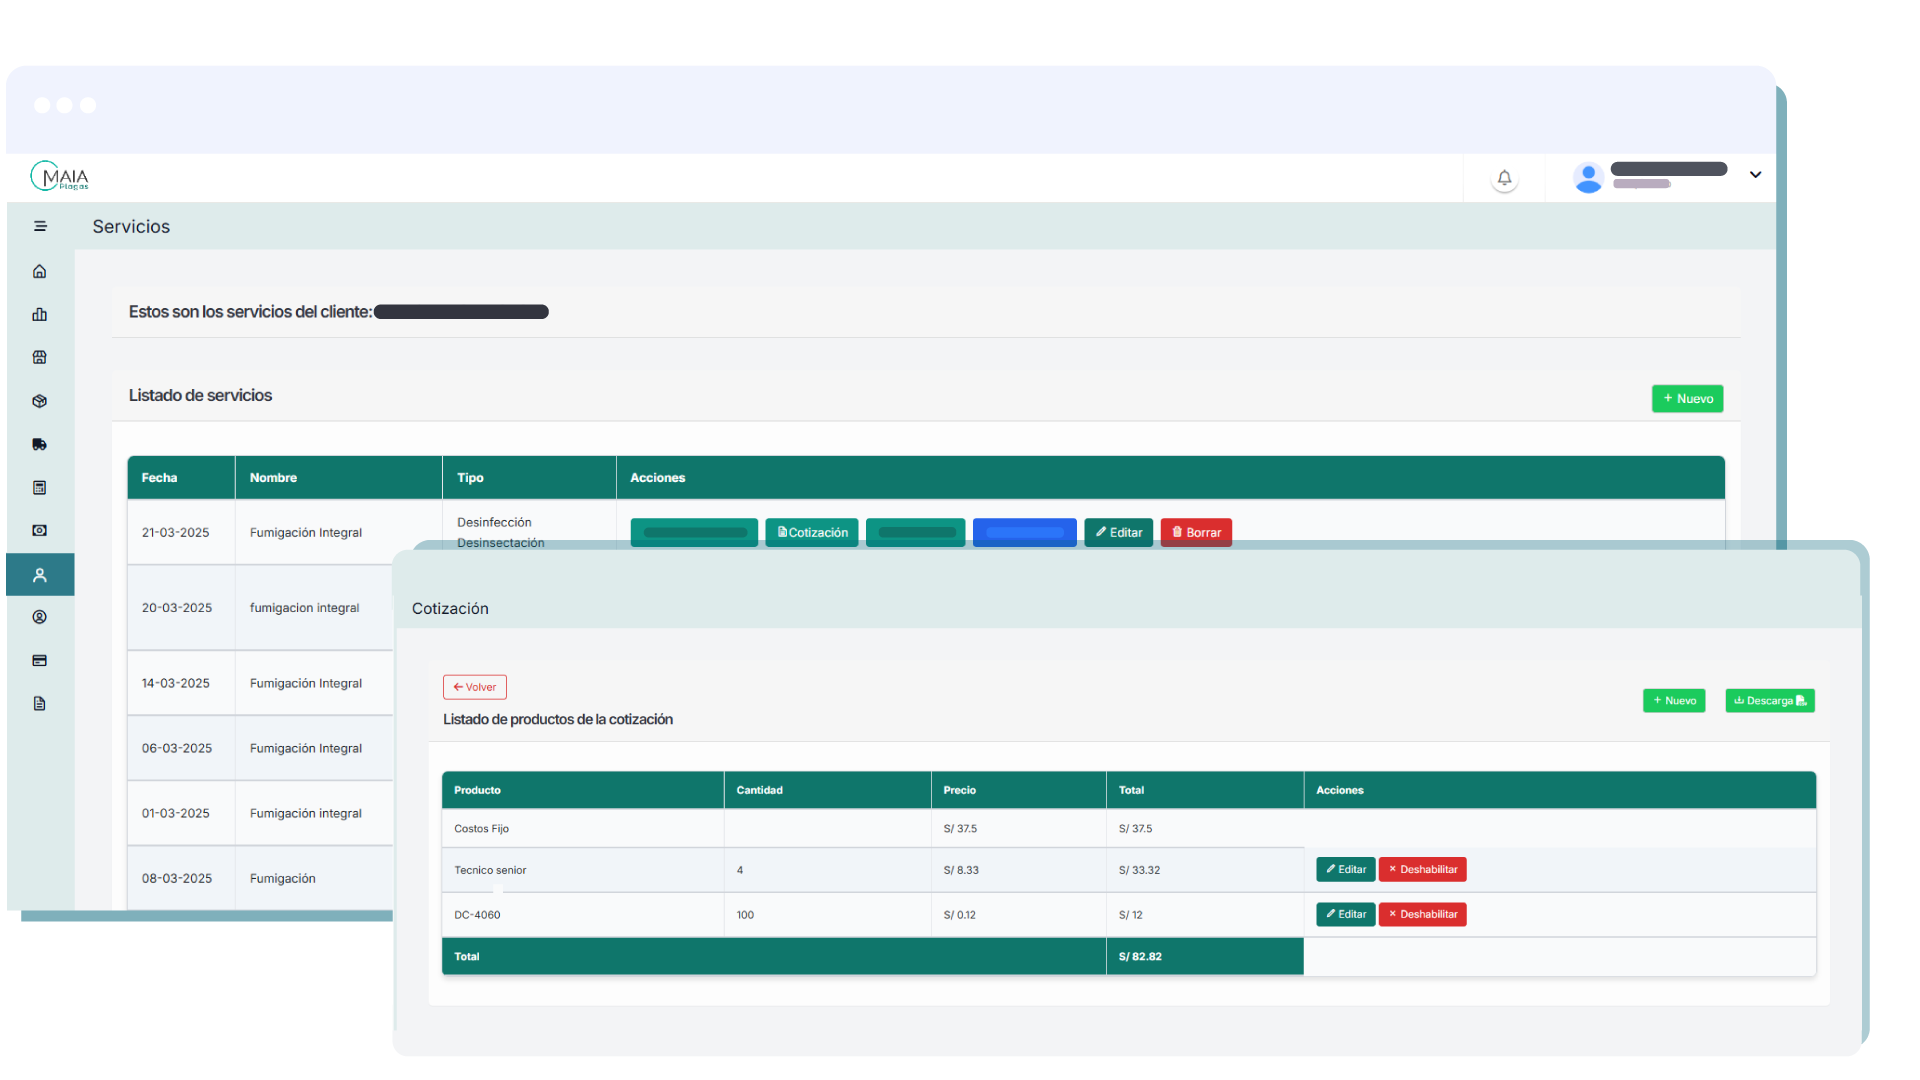1920x1080 pixels.
Task: Click the Volver back button
Action: (x=474, y=687)
